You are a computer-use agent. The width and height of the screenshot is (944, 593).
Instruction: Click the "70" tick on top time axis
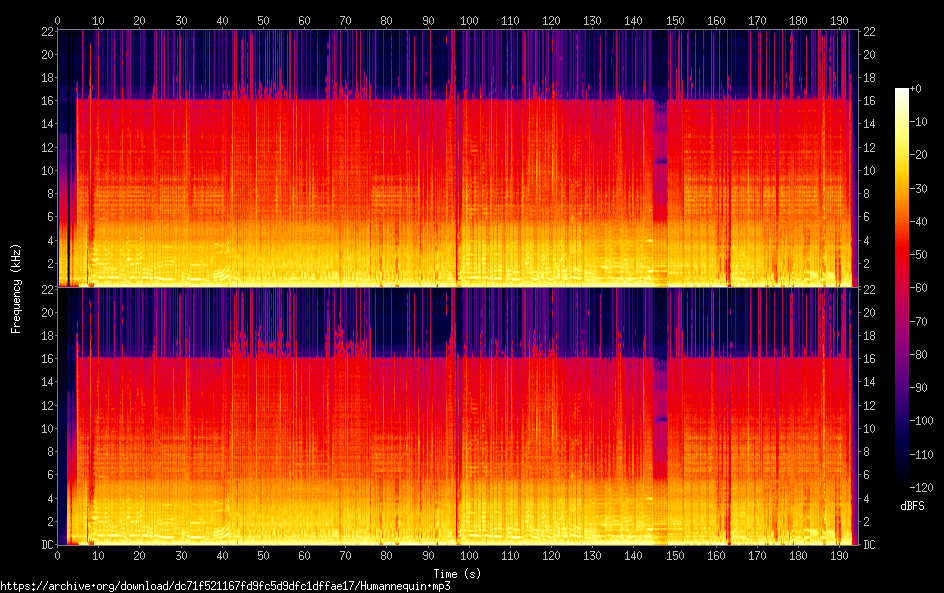coord(345,20)
